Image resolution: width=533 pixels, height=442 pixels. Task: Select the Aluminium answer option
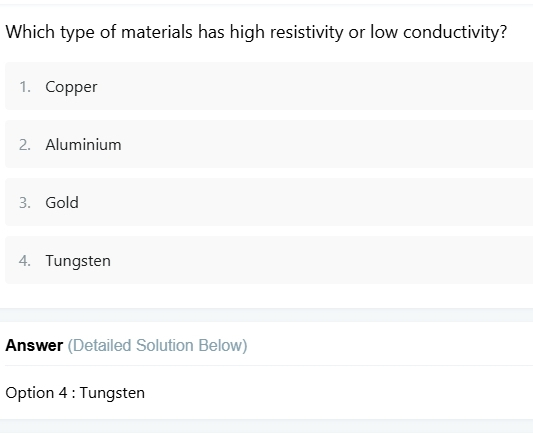[x=269, y=144]
